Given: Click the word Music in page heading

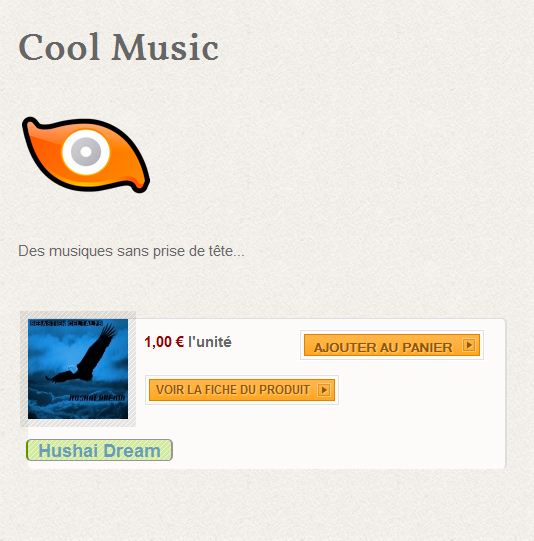Looking at the screenshot, I should click(165, 47).
